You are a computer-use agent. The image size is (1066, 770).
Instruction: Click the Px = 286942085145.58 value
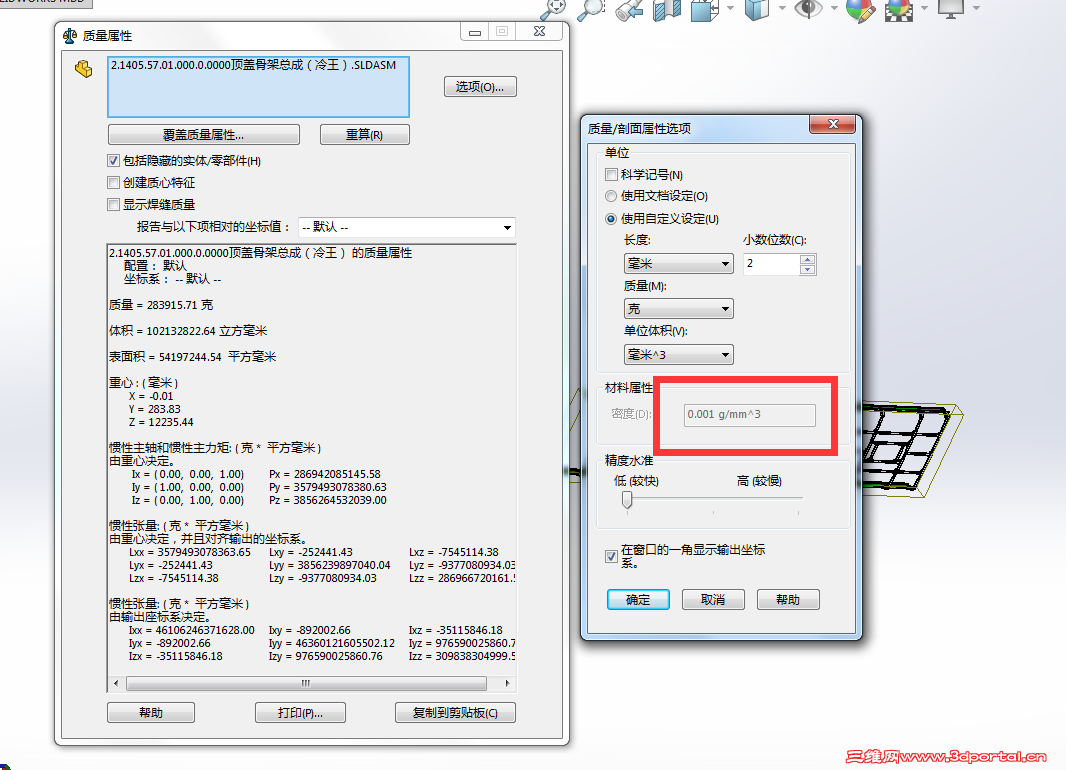click(325, 474)
